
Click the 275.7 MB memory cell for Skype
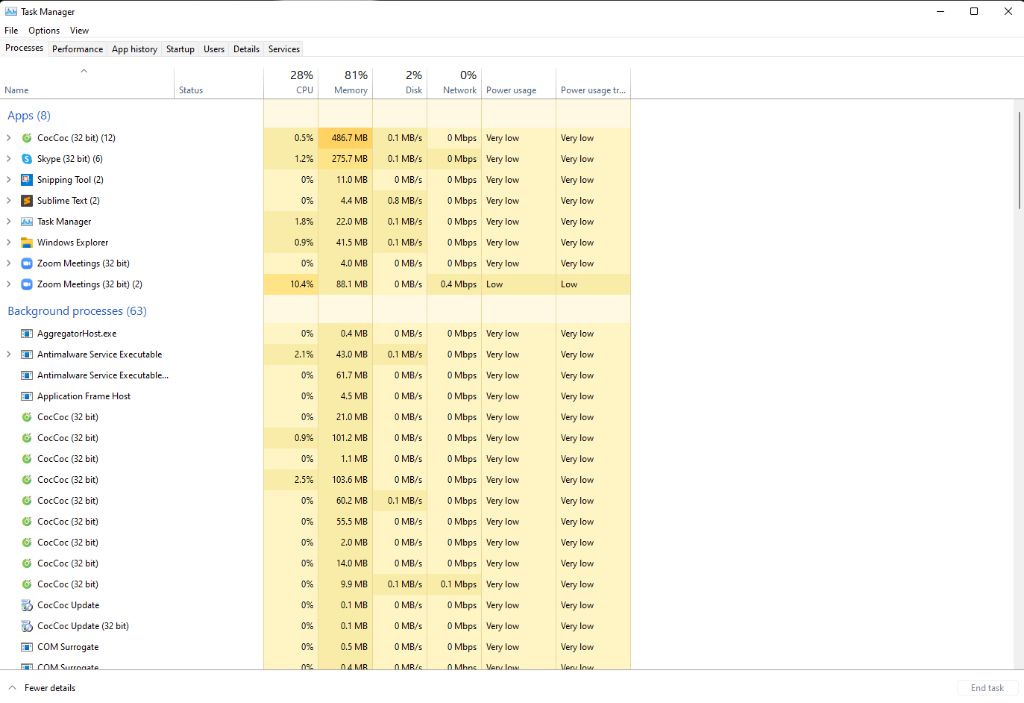tap(345, 159)
